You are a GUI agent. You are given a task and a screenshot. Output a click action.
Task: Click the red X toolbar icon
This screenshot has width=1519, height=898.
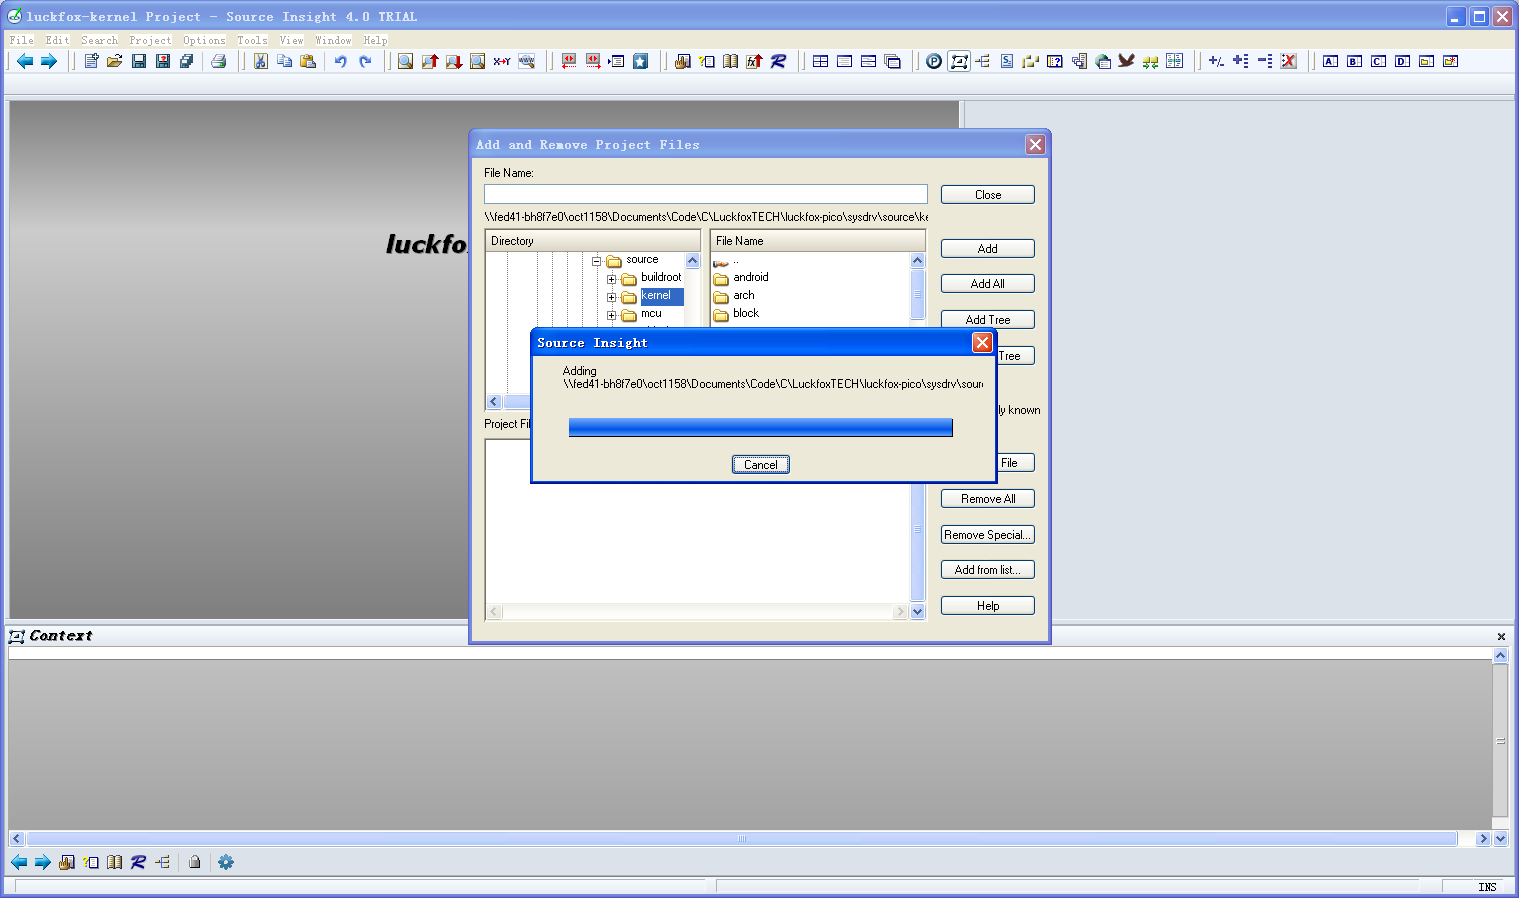click(x=1289, y=61)
